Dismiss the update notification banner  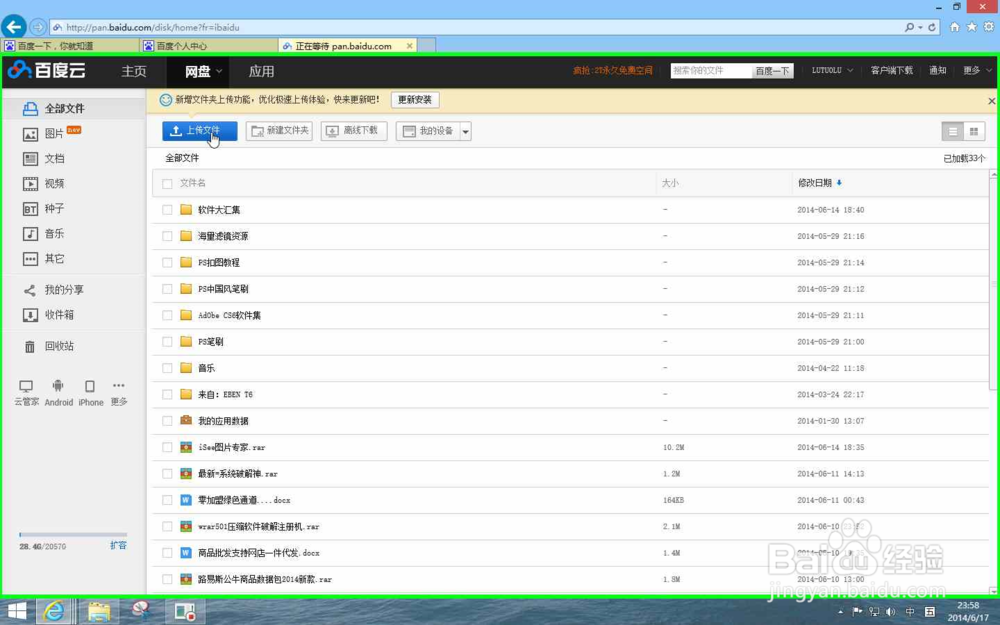coord(992,101)
